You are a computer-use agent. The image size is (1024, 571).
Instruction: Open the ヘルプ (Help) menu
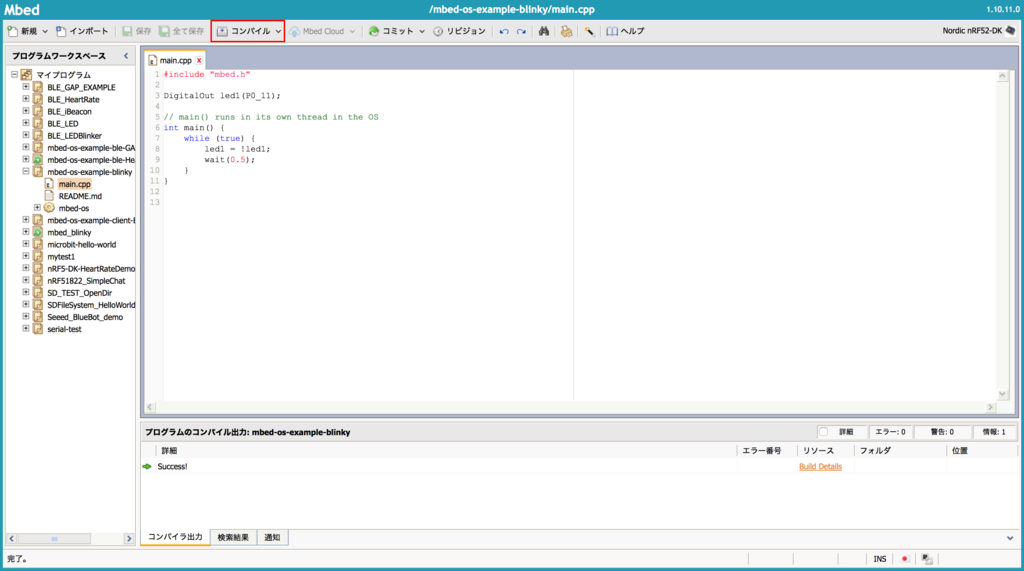point(625,31)
